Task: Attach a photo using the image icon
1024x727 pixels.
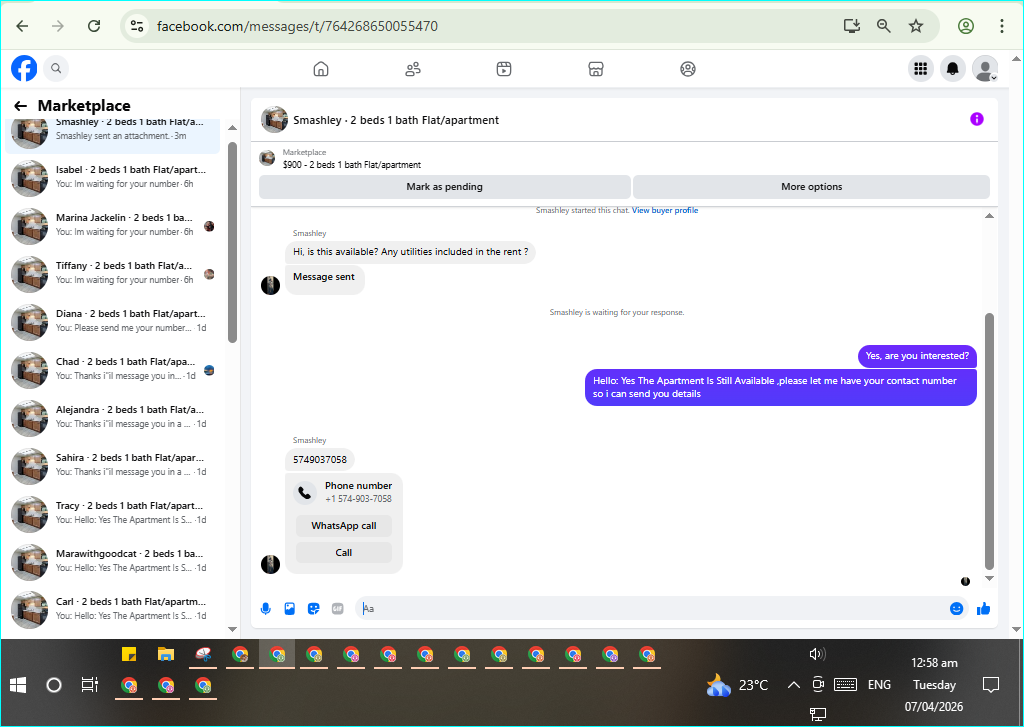Action: click(290, 609)
